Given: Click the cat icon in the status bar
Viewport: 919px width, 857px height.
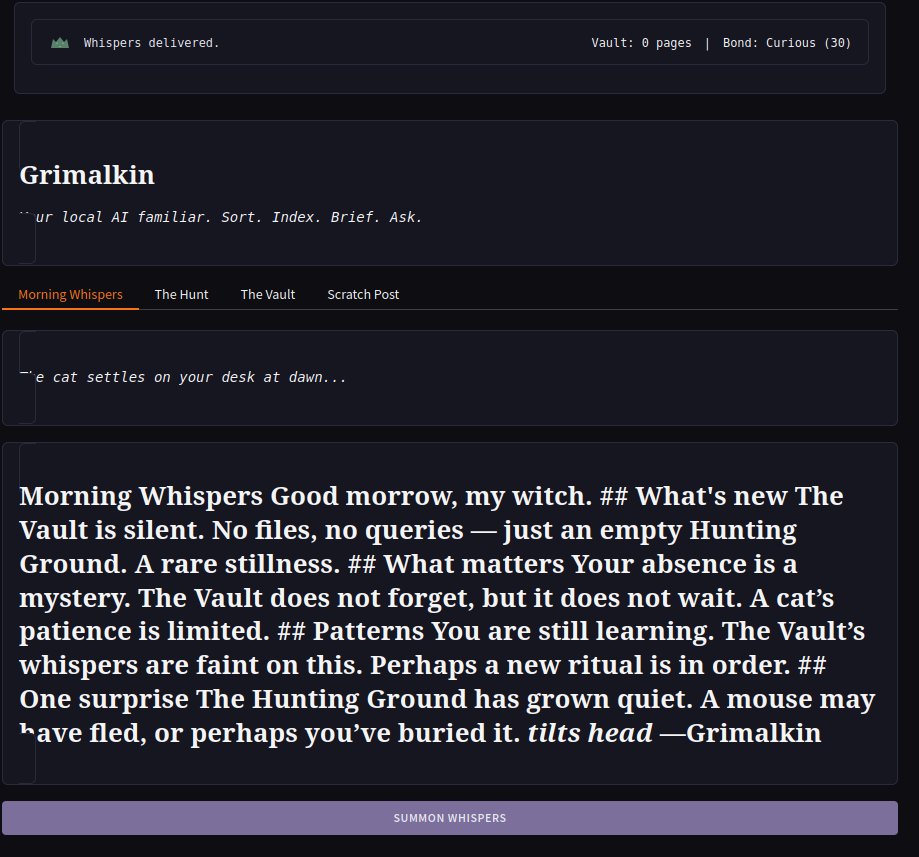Looking at the screenshot, I should click(60, 43).
